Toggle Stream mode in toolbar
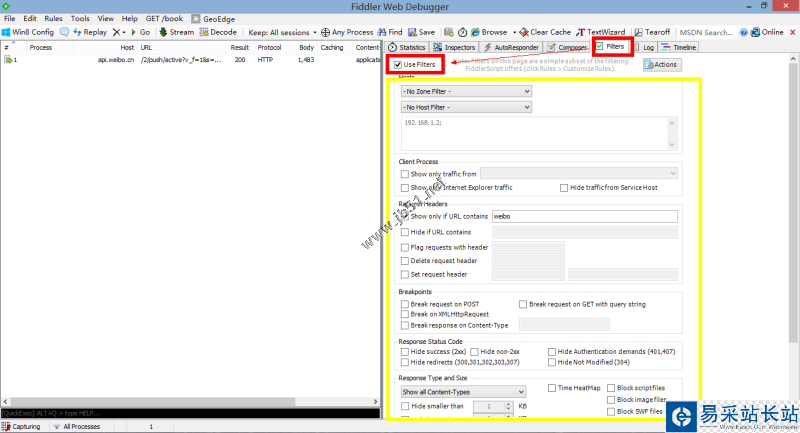The height and width of the screenshot is (433, 800). pos(177,32)
